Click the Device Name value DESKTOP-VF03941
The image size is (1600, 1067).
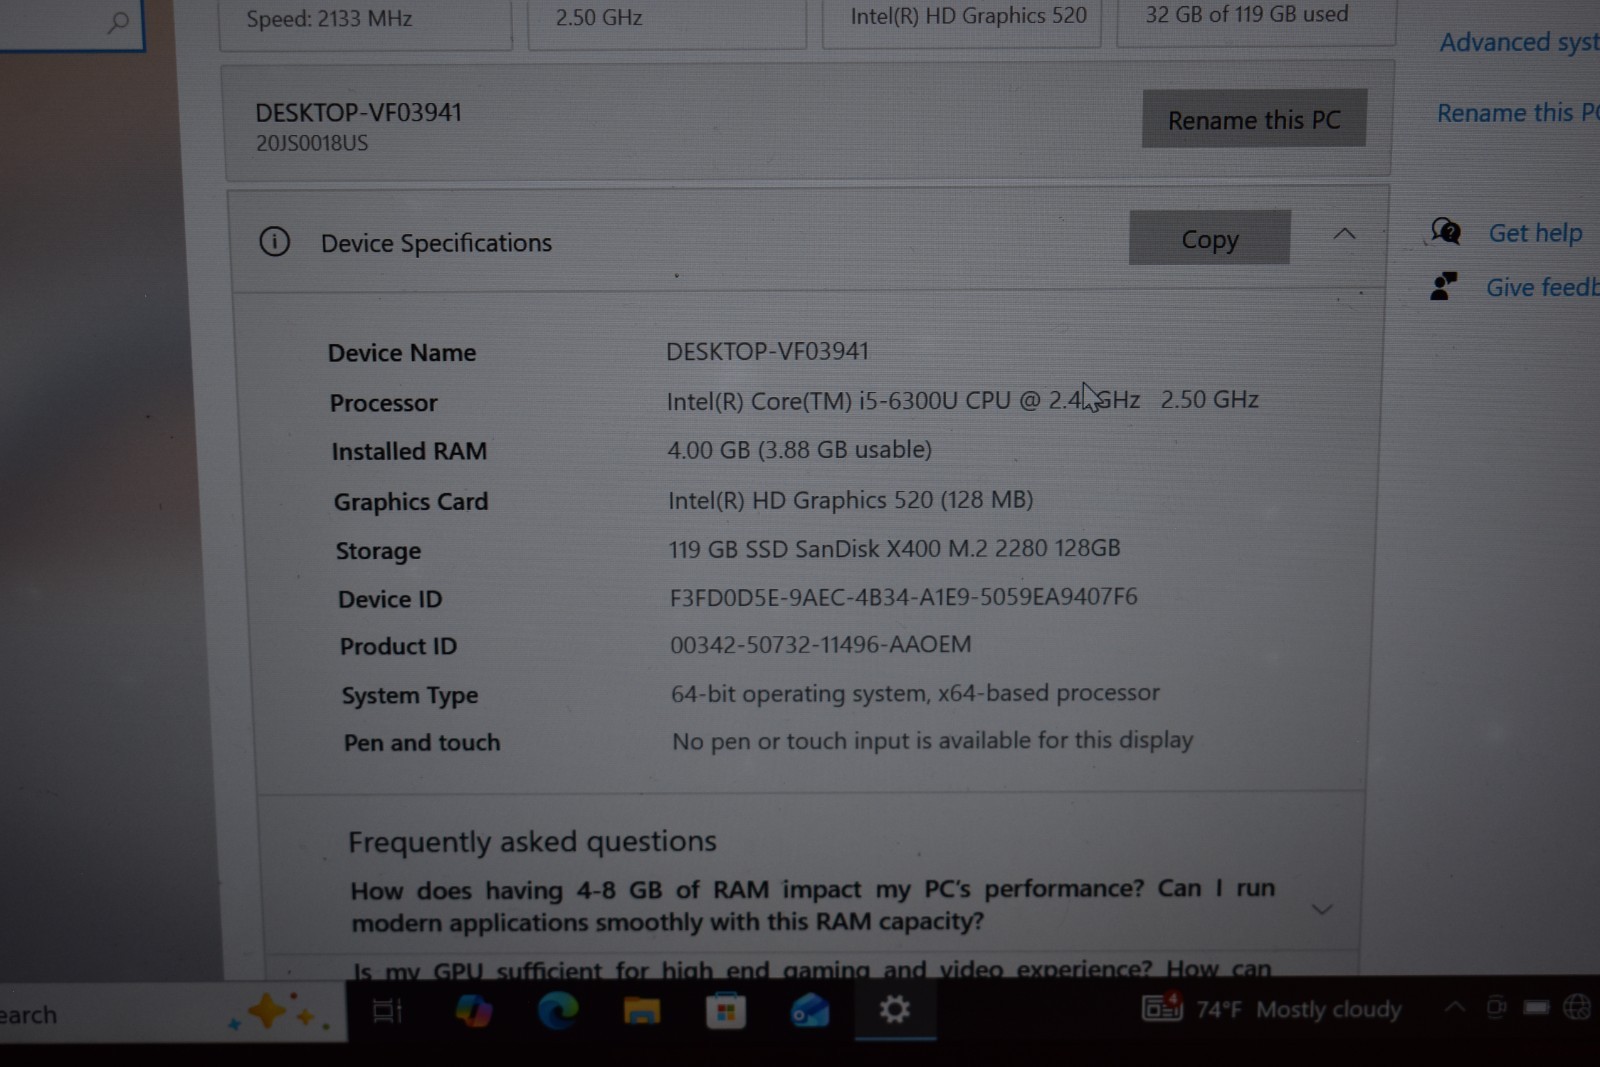pyautogui.click(x=767, y=351)
